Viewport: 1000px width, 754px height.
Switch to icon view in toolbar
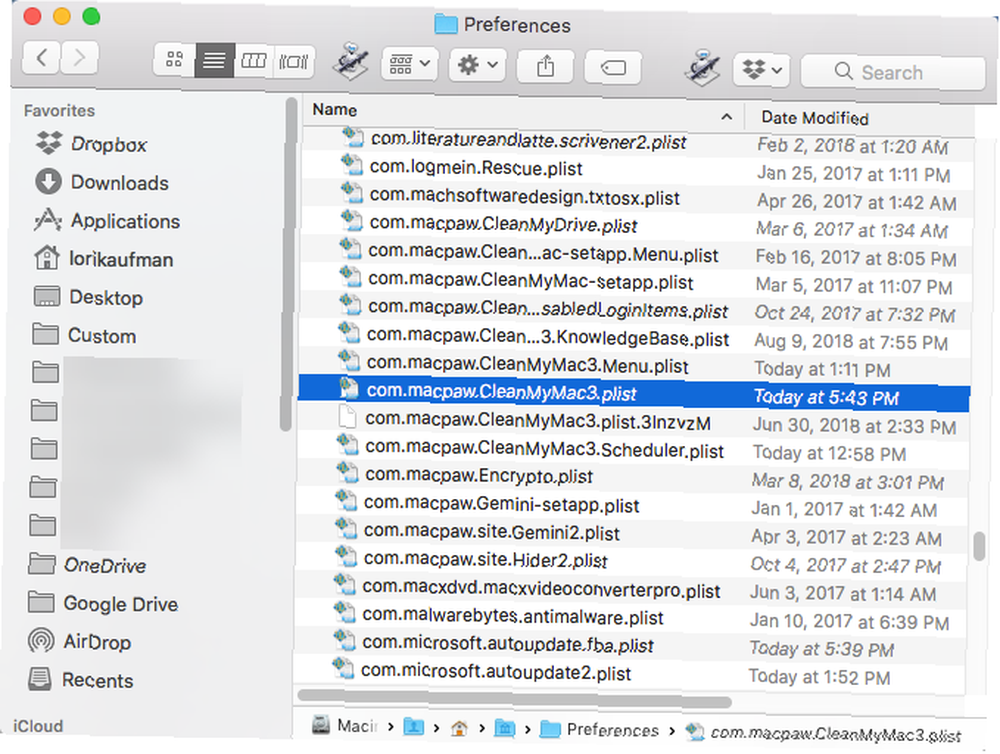174,61
